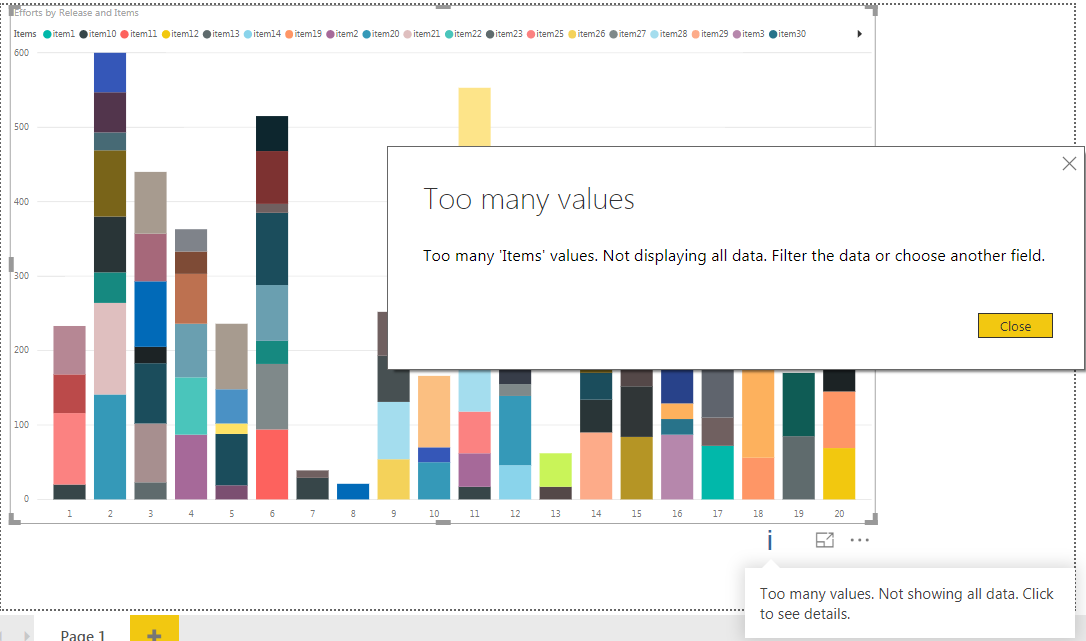Open the visual's more options ellipsis
Screen dimensions: 1086x641
pyautogui.click(x=860, y=540)
